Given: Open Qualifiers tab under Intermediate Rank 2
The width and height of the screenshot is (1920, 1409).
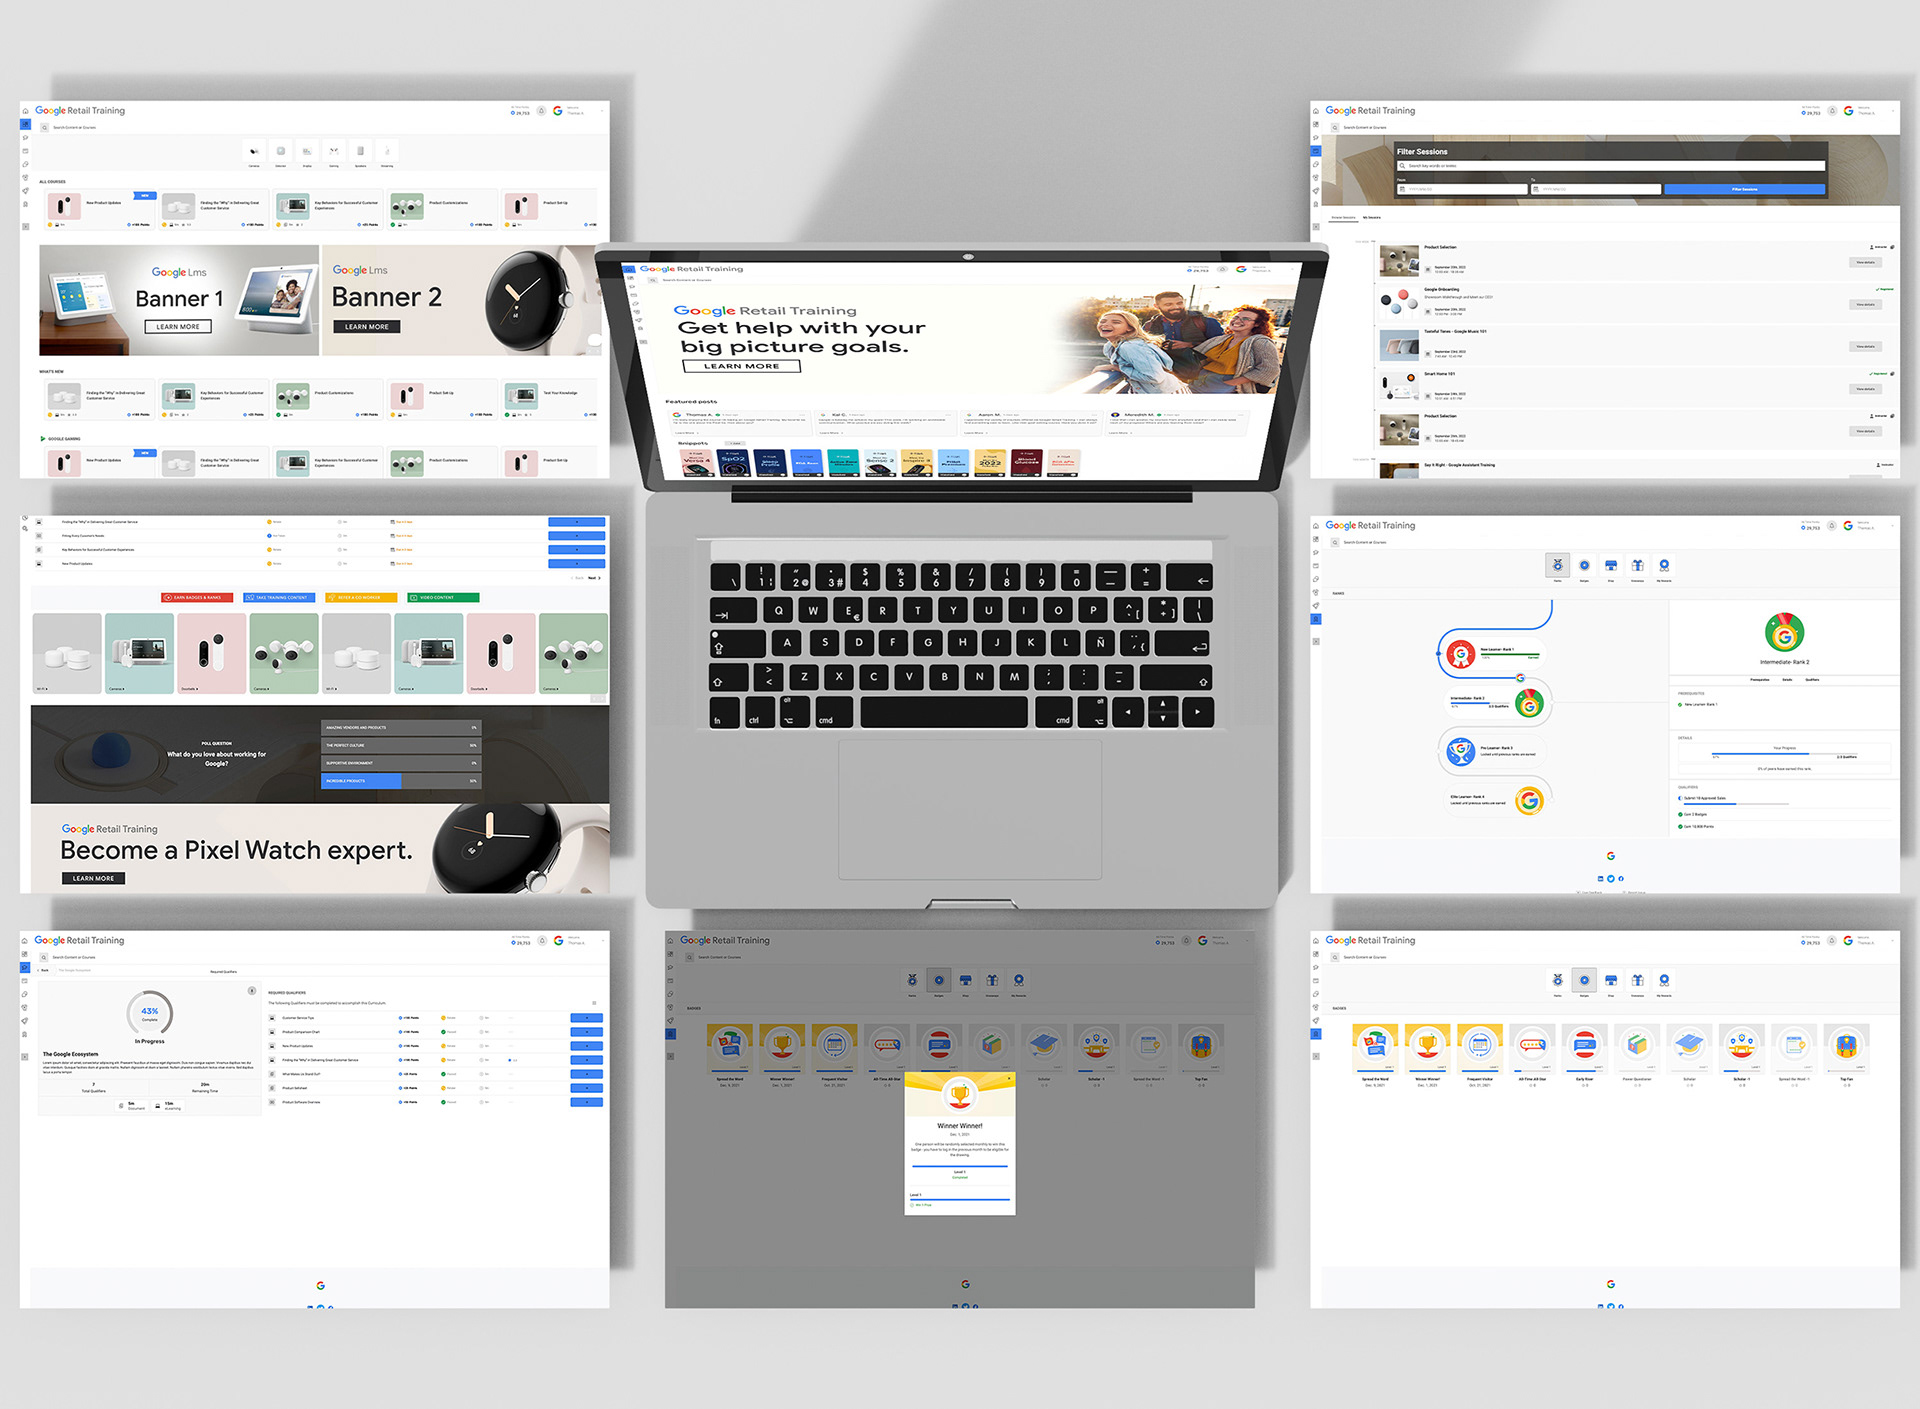Looking at the screenshot, I should (x=1812, y=680).
